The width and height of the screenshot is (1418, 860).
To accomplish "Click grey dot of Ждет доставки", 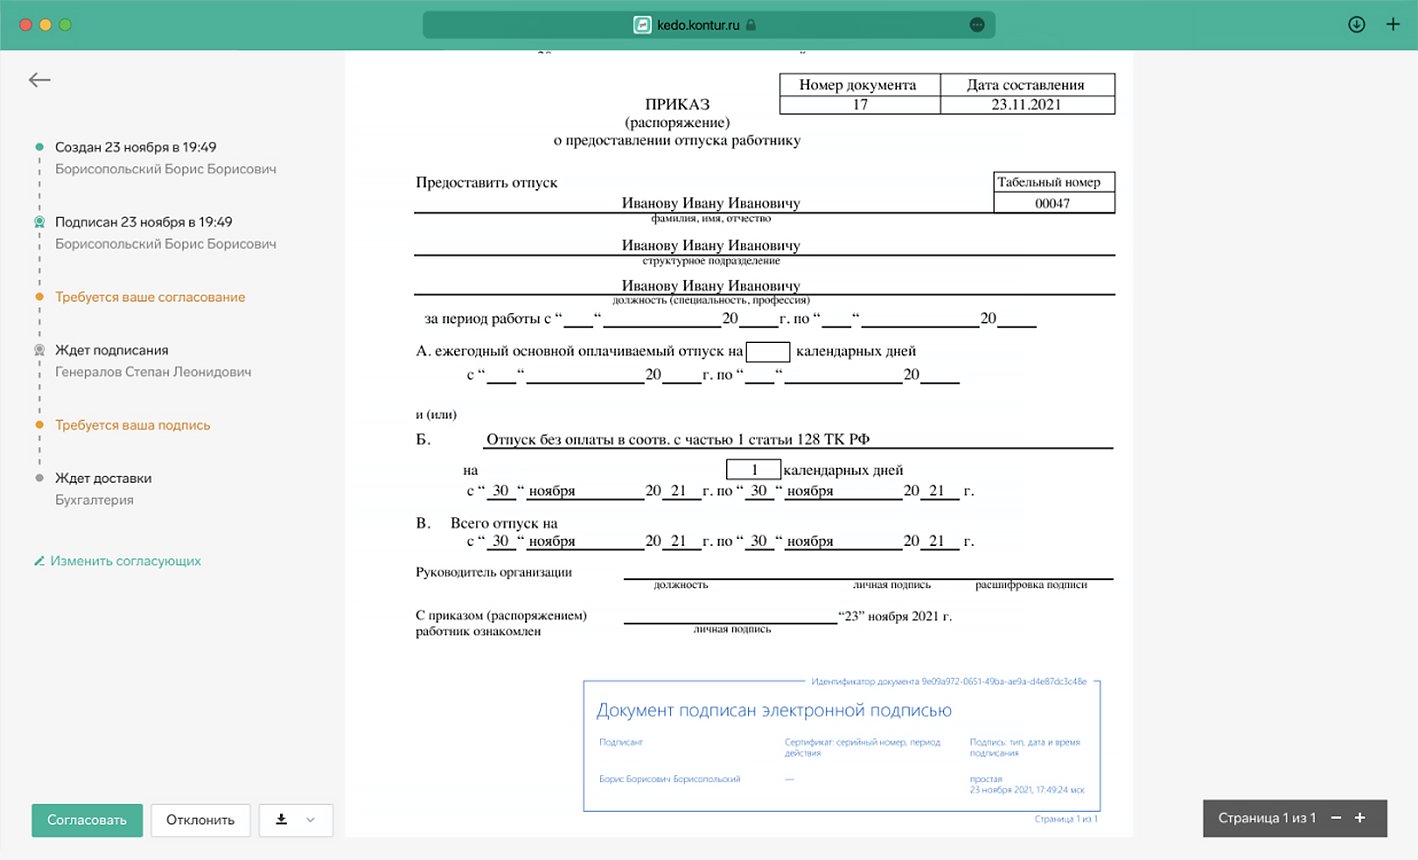I will pos(39,478).
